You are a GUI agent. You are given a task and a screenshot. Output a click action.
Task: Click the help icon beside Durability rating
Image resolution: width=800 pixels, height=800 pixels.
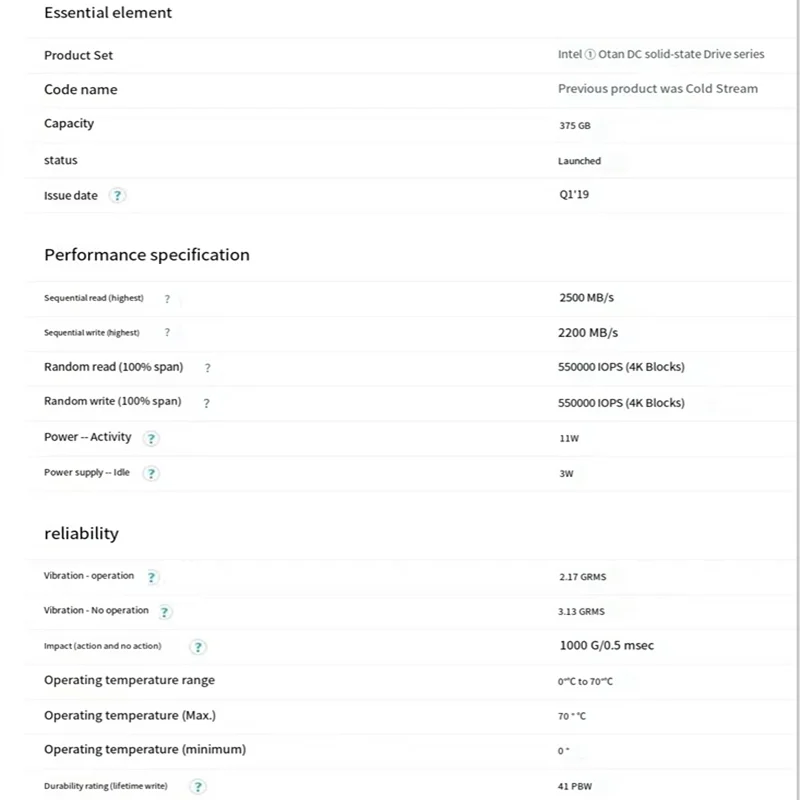click(x=198, y=787)
